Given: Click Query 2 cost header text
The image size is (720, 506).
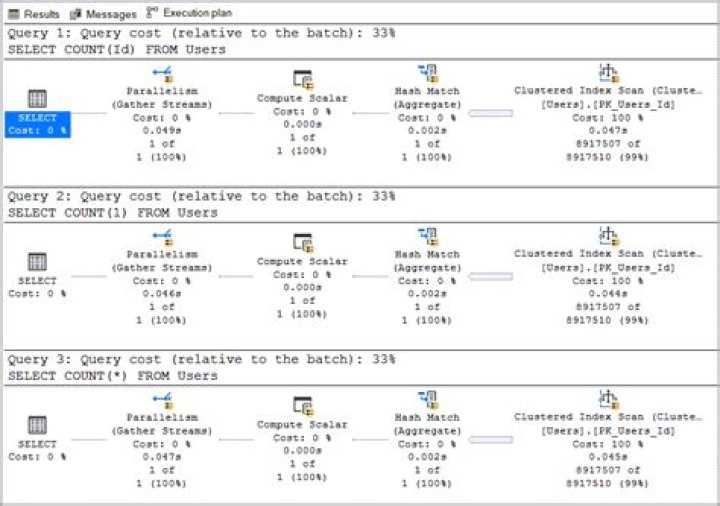Looking at the screenshot, I should point(201,197).
